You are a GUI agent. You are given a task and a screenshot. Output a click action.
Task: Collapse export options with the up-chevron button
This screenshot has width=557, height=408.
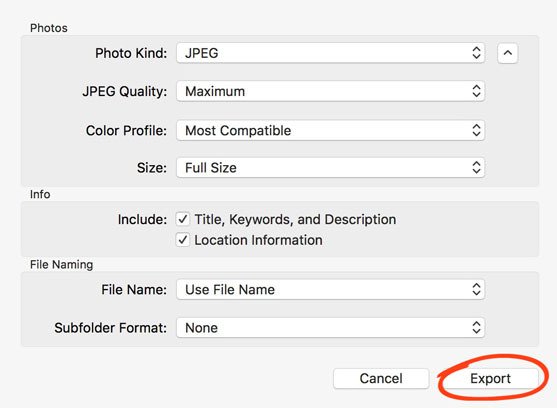coord(508,53)
